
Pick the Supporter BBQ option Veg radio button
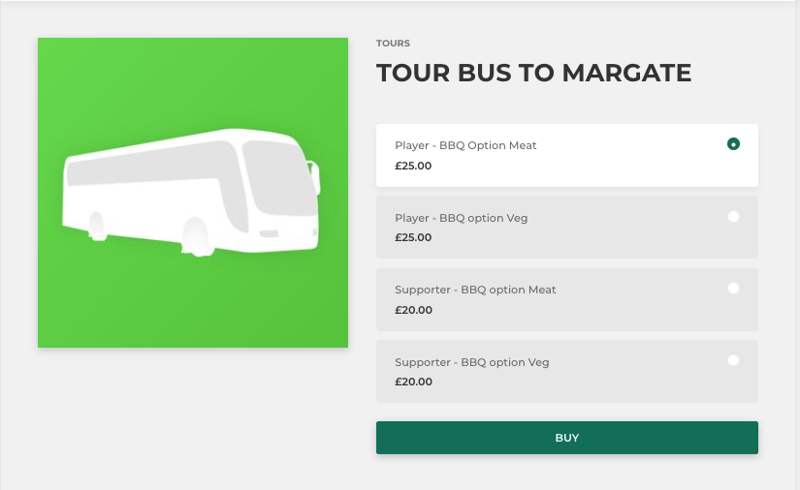tap(733, 360)
